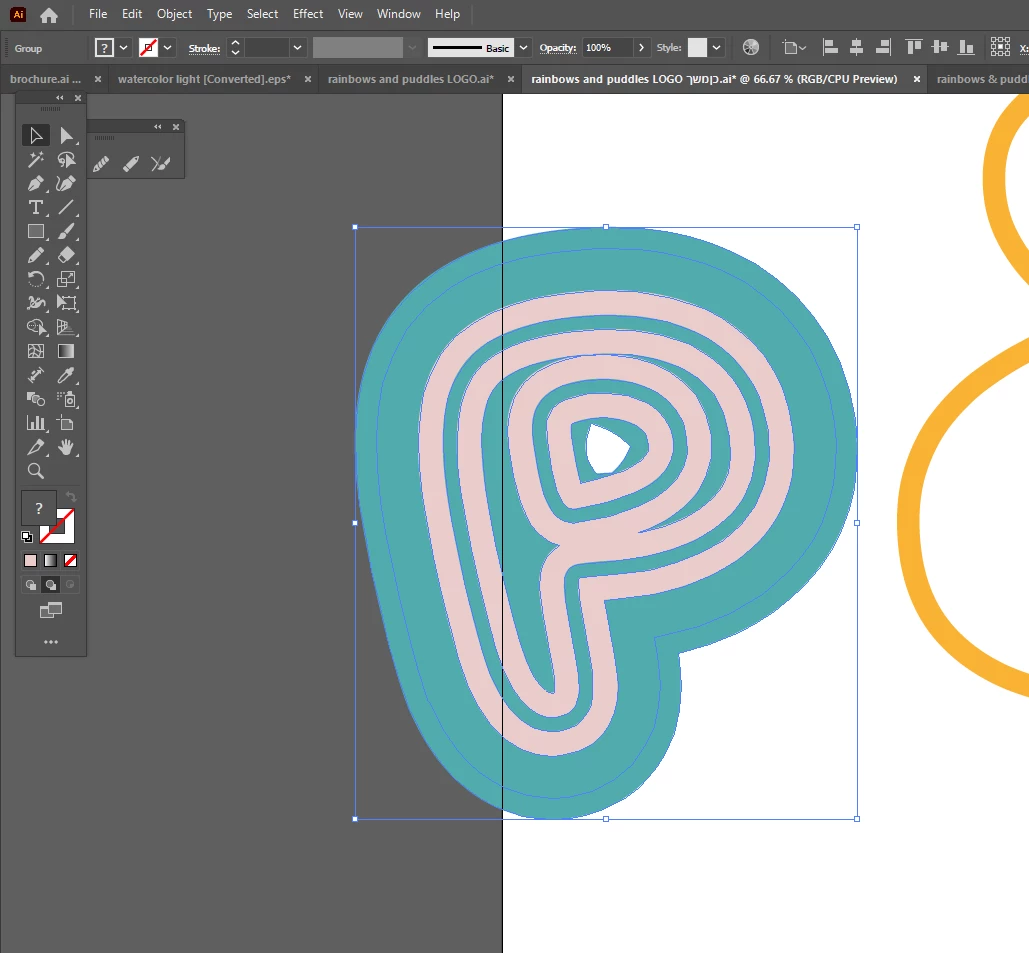Select the Line Segment tool

[66, 207]
